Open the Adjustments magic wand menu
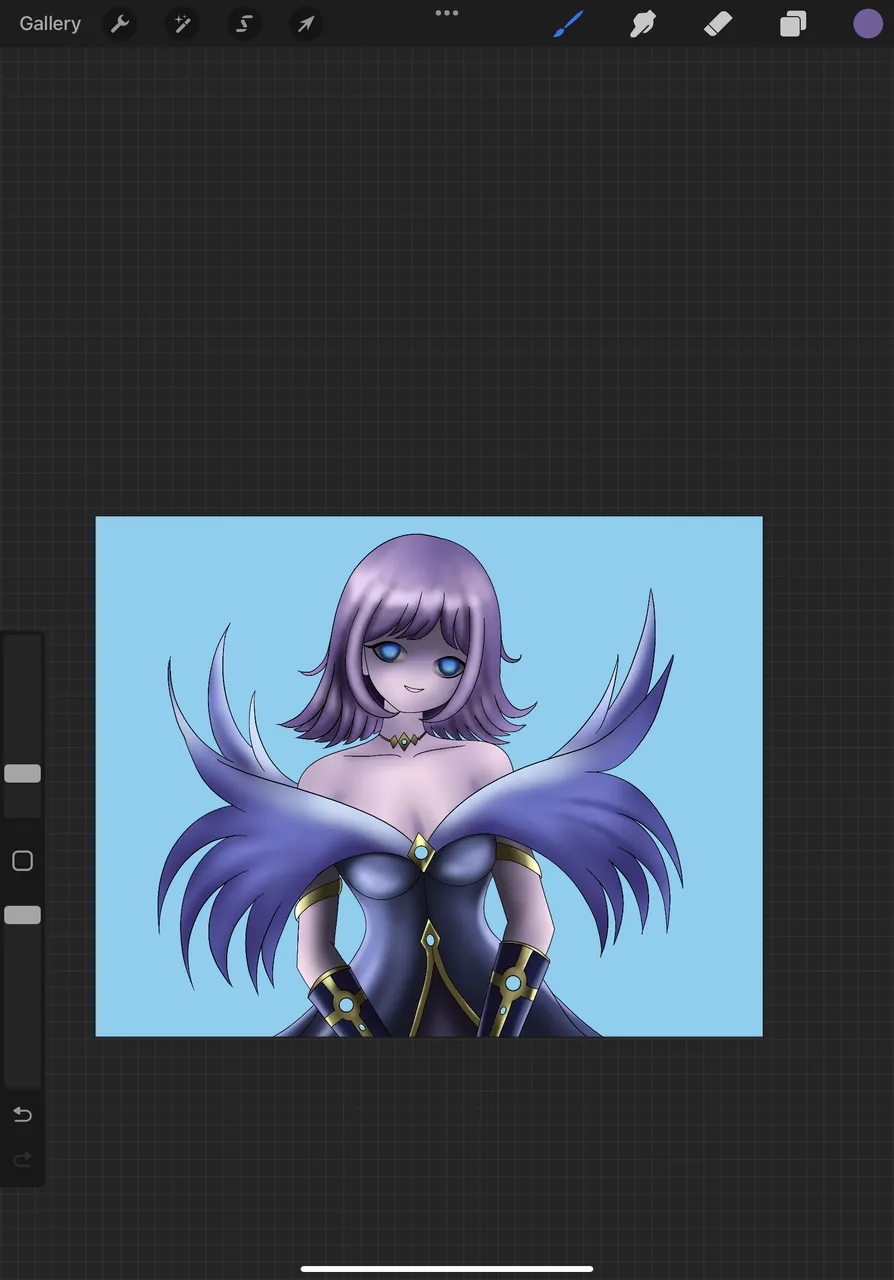This screenshot has height=1280, width=894. (182, 24)
